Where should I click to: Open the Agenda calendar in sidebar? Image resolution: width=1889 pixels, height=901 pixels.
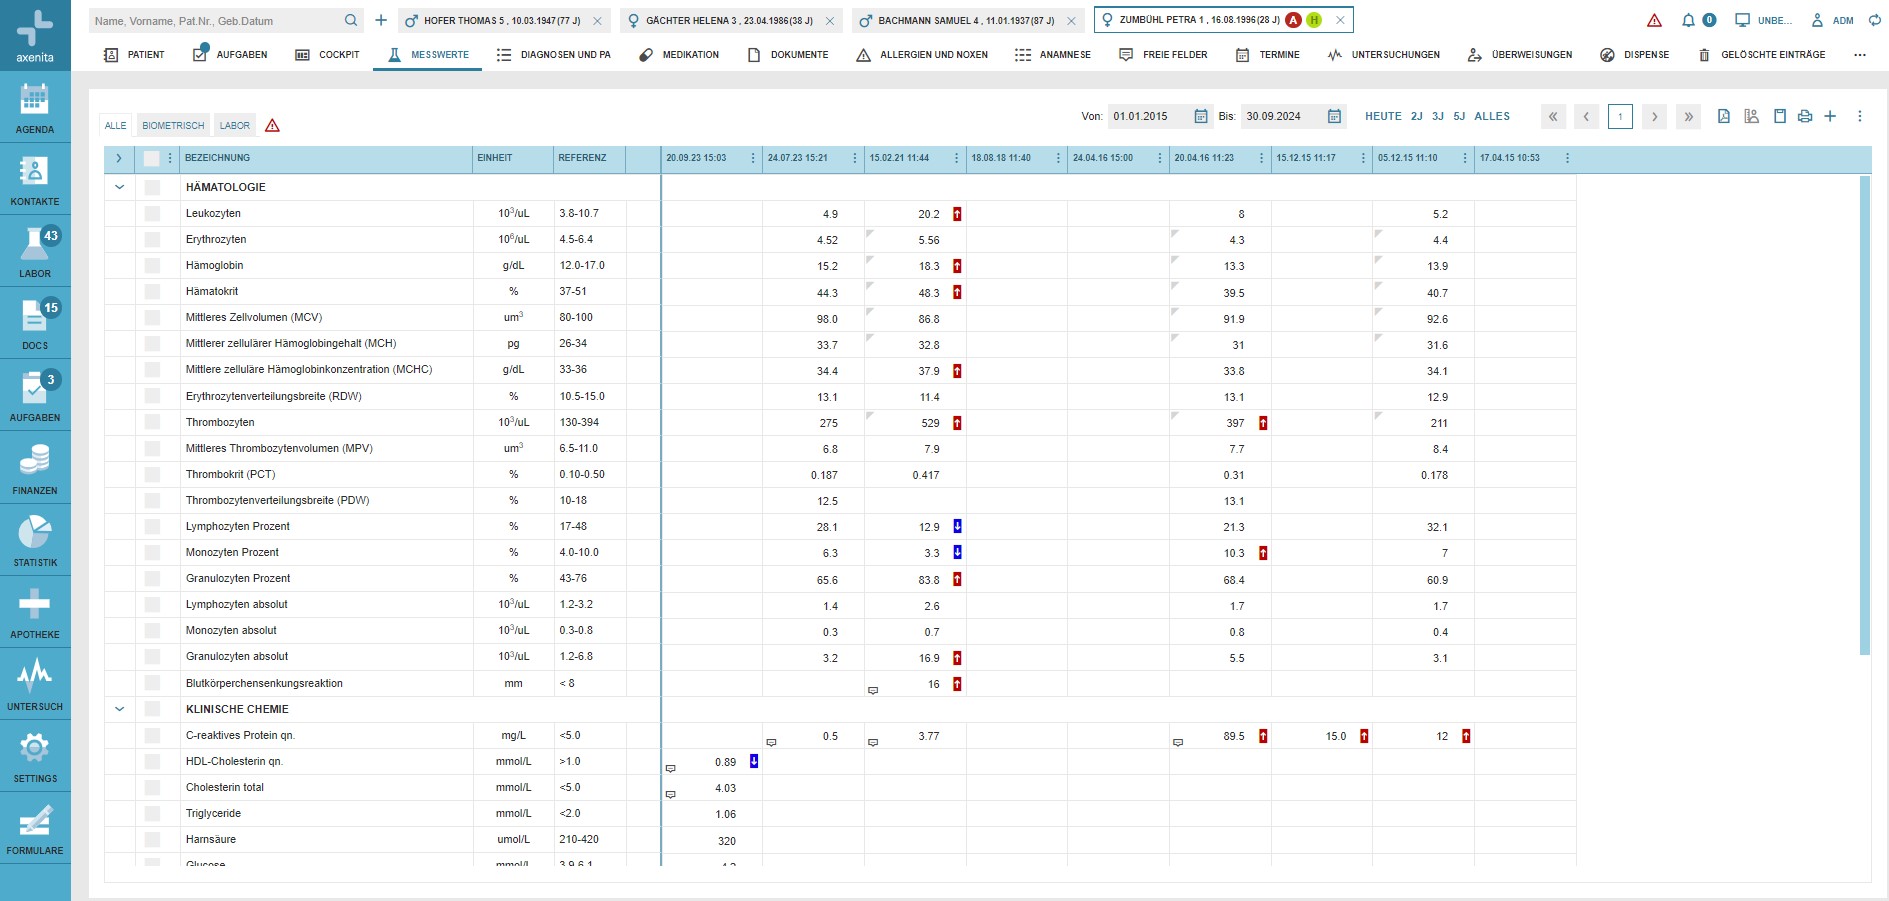(35, 108)
